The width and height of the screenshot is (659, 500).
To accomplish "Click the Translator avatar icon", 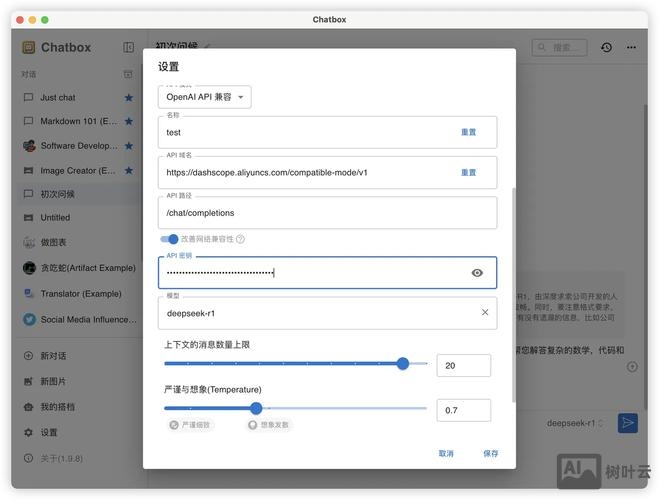I will [x=29, y=293].
